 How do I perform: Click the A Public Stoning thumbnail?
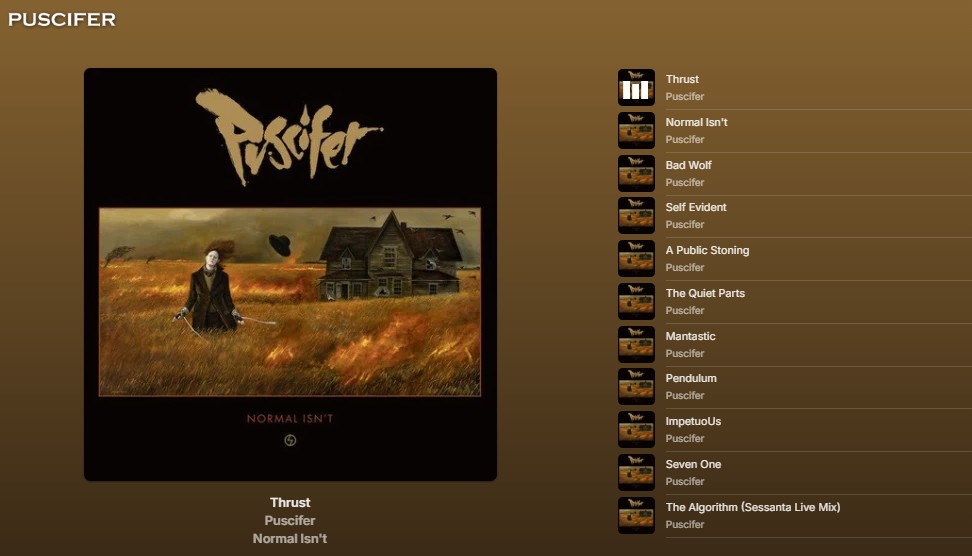point(636,258)
